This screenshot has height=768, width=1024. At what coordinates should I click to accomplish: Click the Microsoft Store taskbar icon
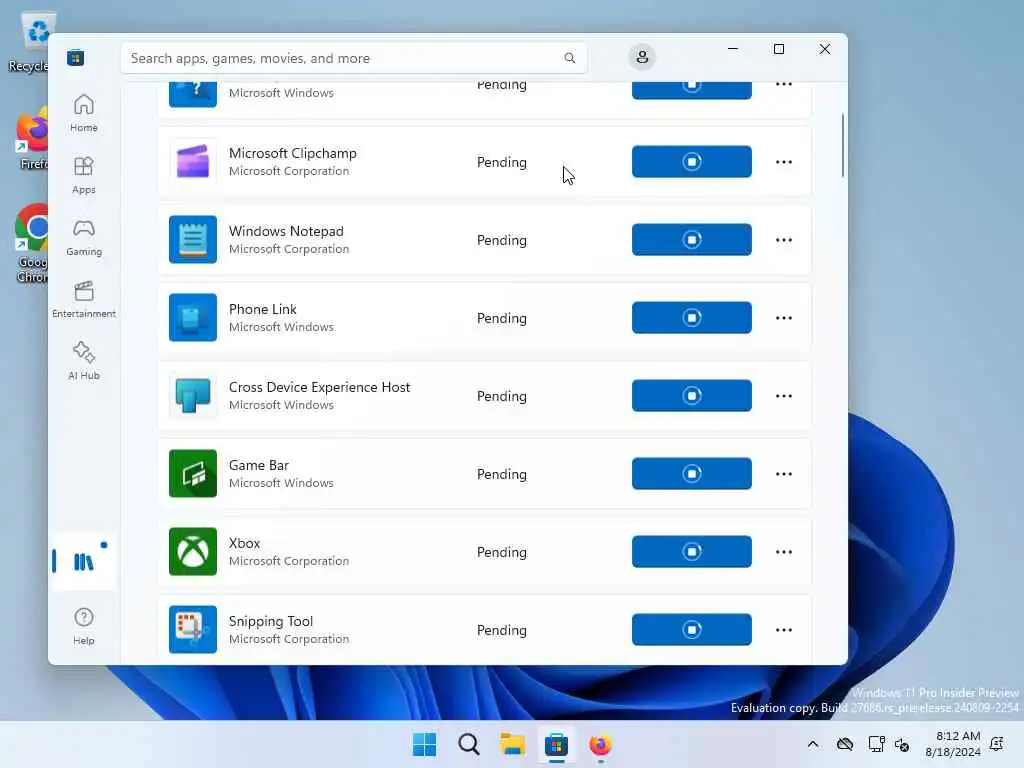click(x=556, y=744)
